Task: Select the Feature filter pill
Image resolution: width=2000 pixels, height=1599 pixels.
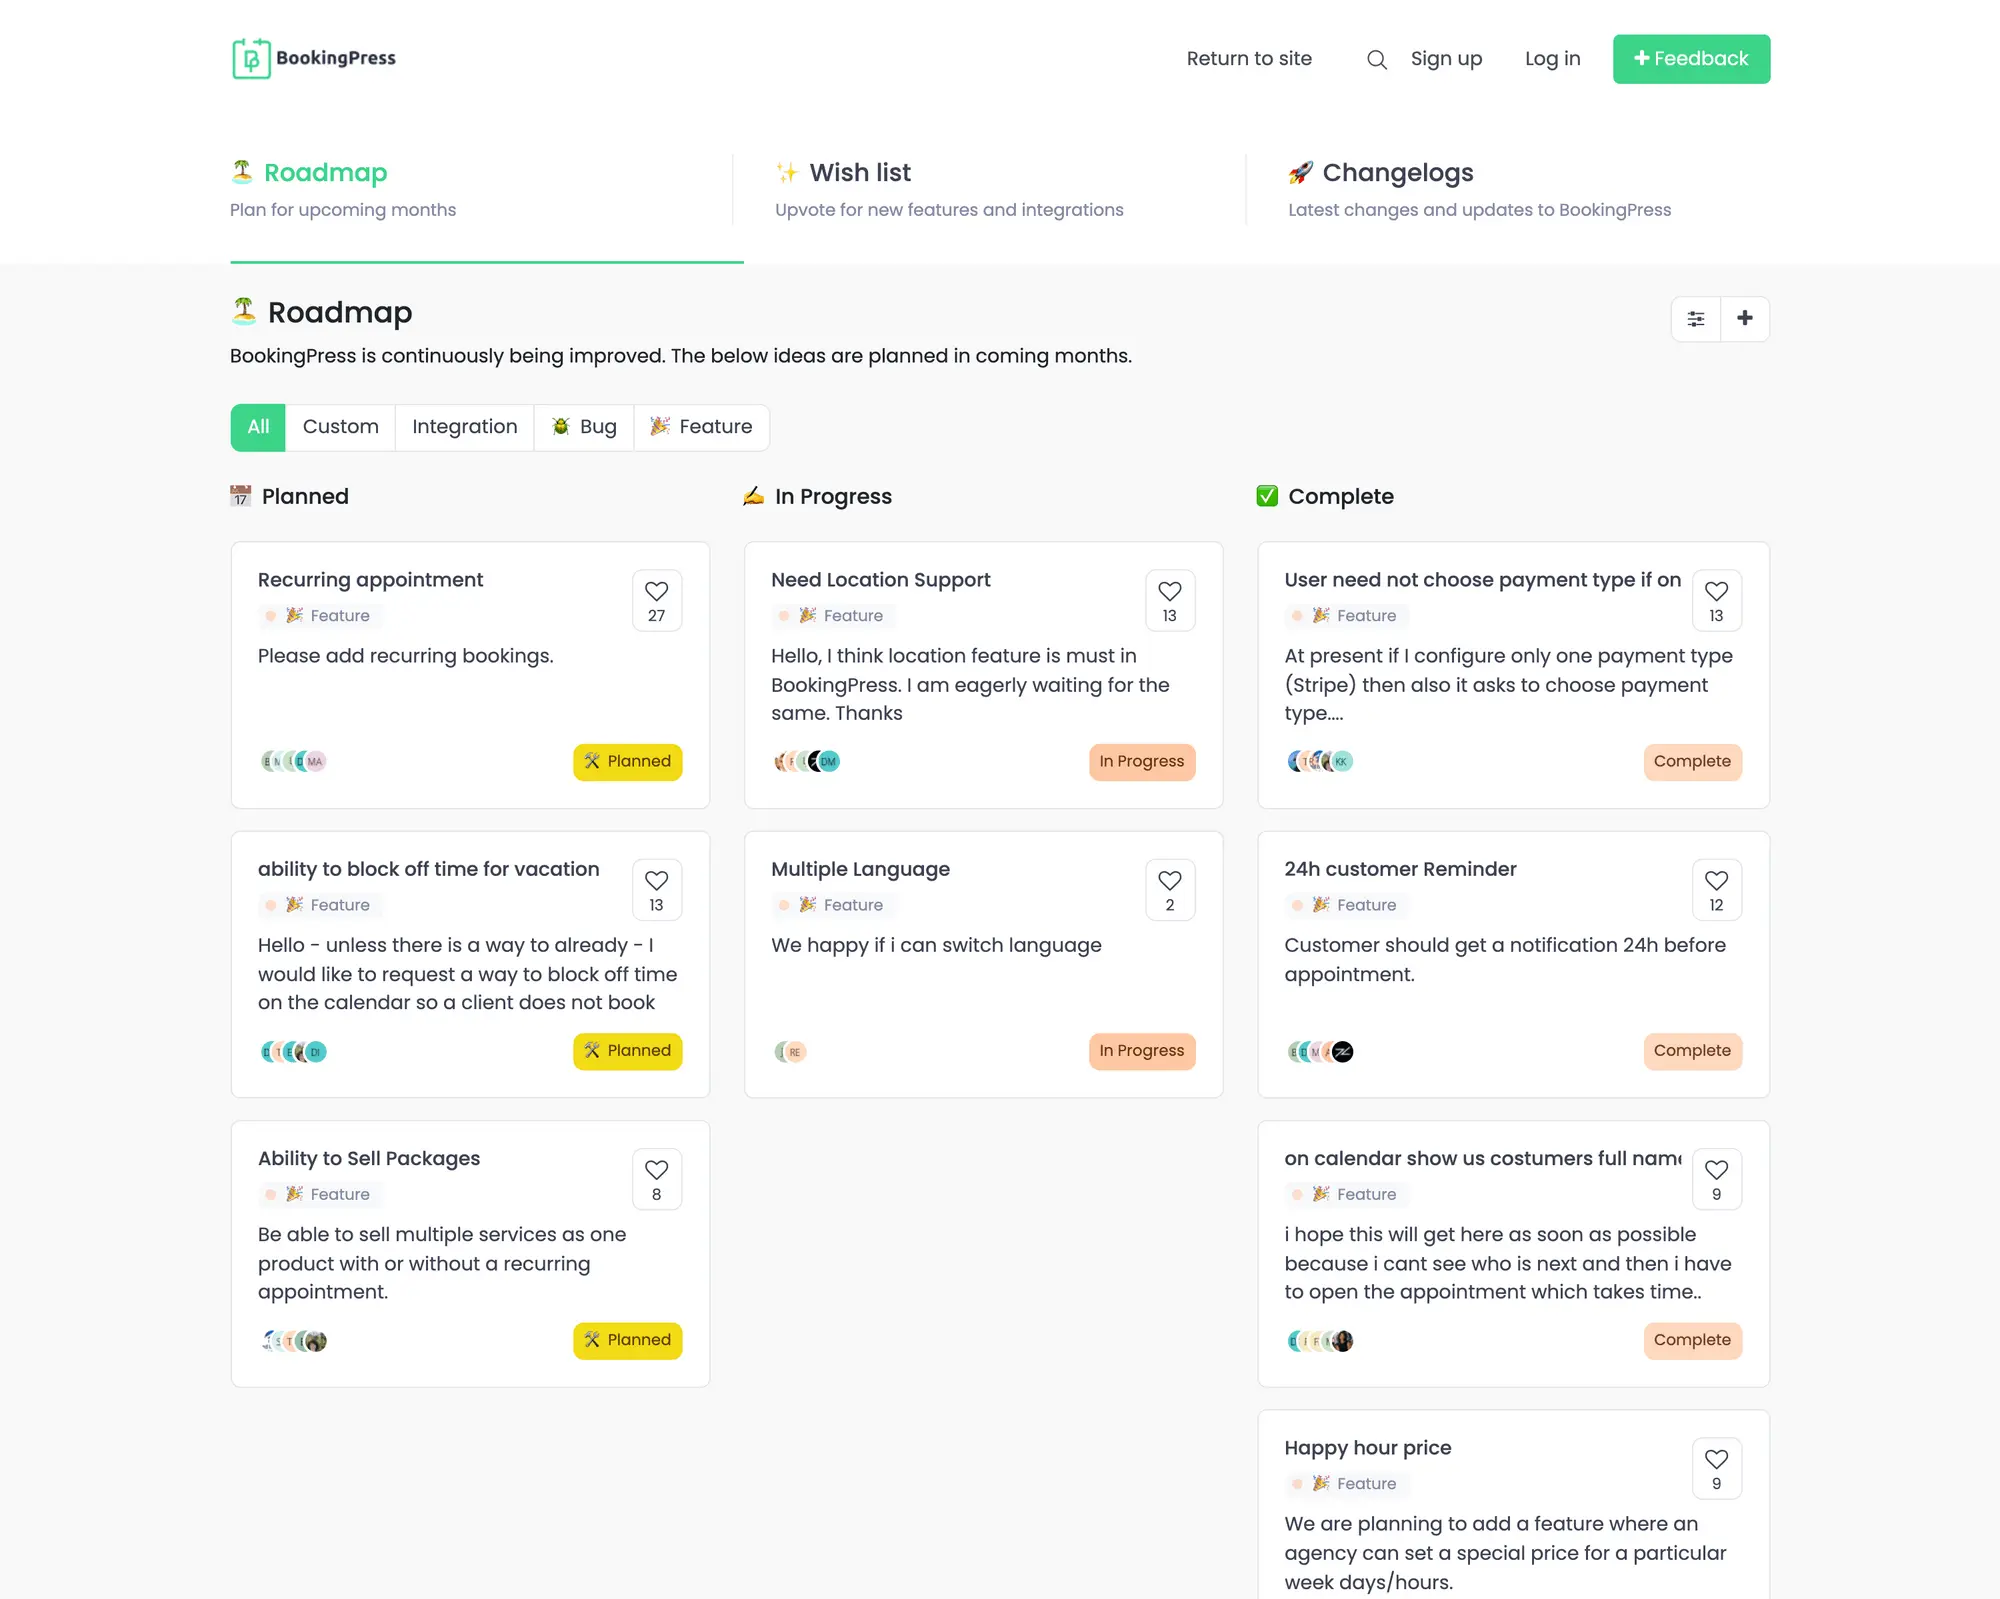Action: click(701, 427)
